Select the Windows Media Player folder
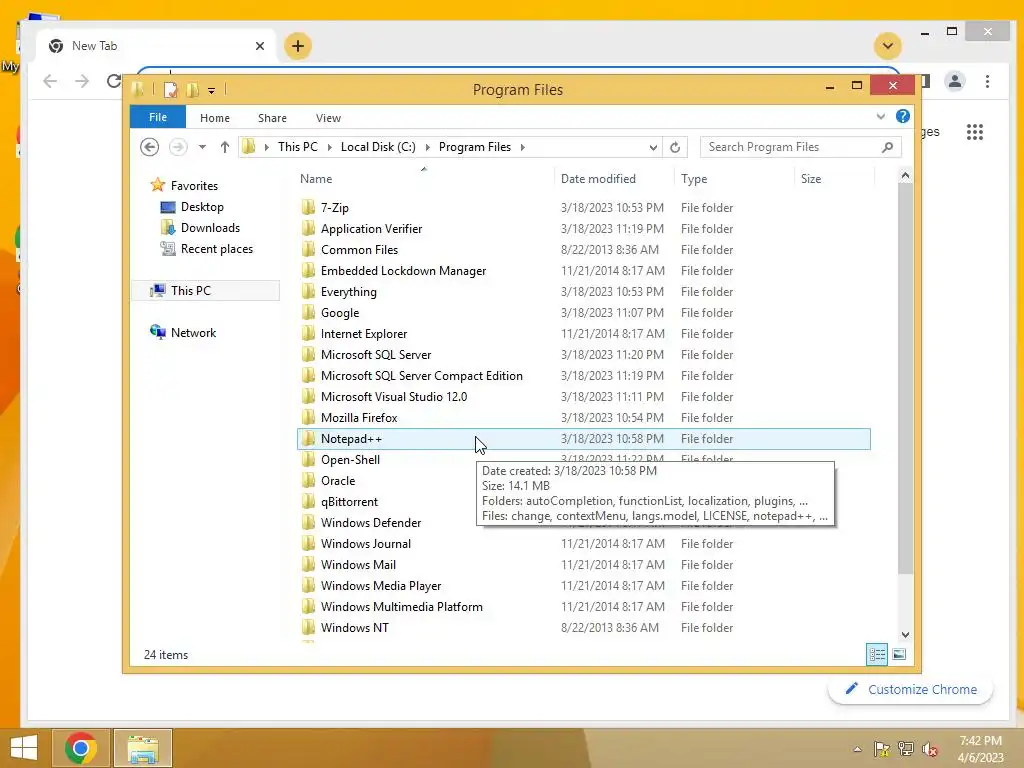The width and height of the screenshot is (1024, 768). (584, 586)
